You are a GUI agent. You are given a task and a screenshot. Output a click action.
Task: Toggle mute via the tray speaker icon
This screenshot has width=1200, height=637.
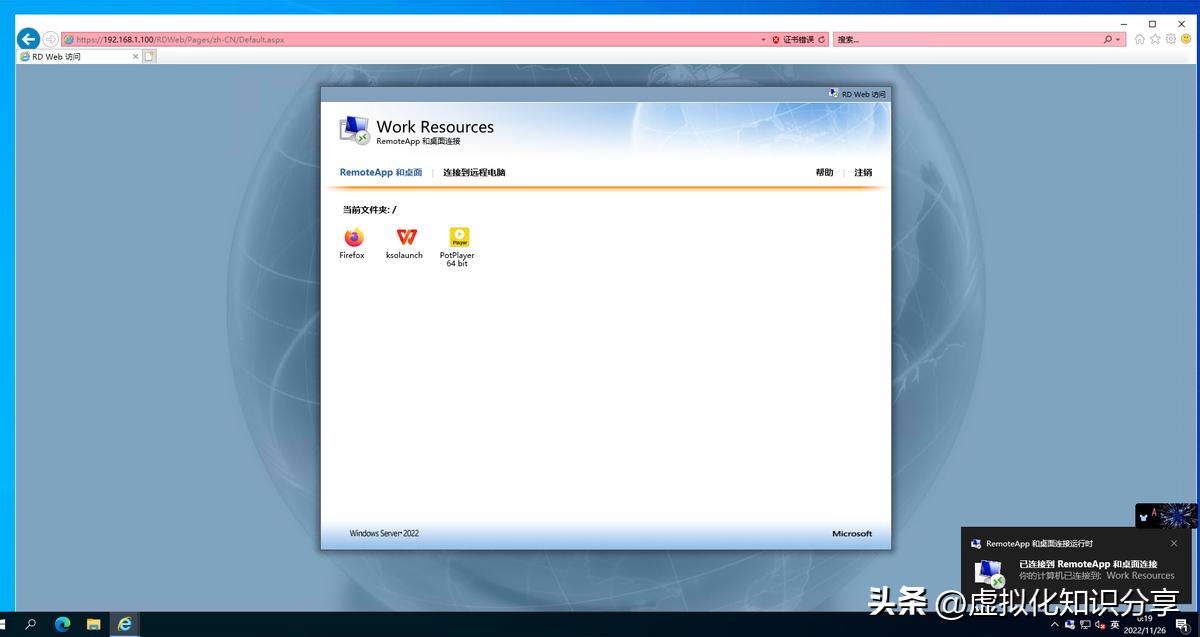pyautogui.click(x=1100, y=624)
